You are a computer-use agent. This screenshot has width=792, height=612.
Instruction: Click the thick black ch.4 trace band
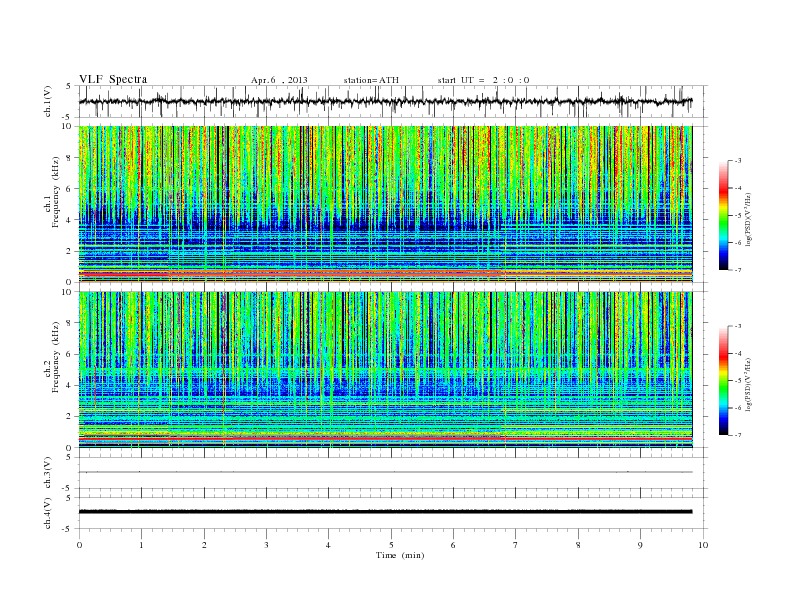[385, 512]
